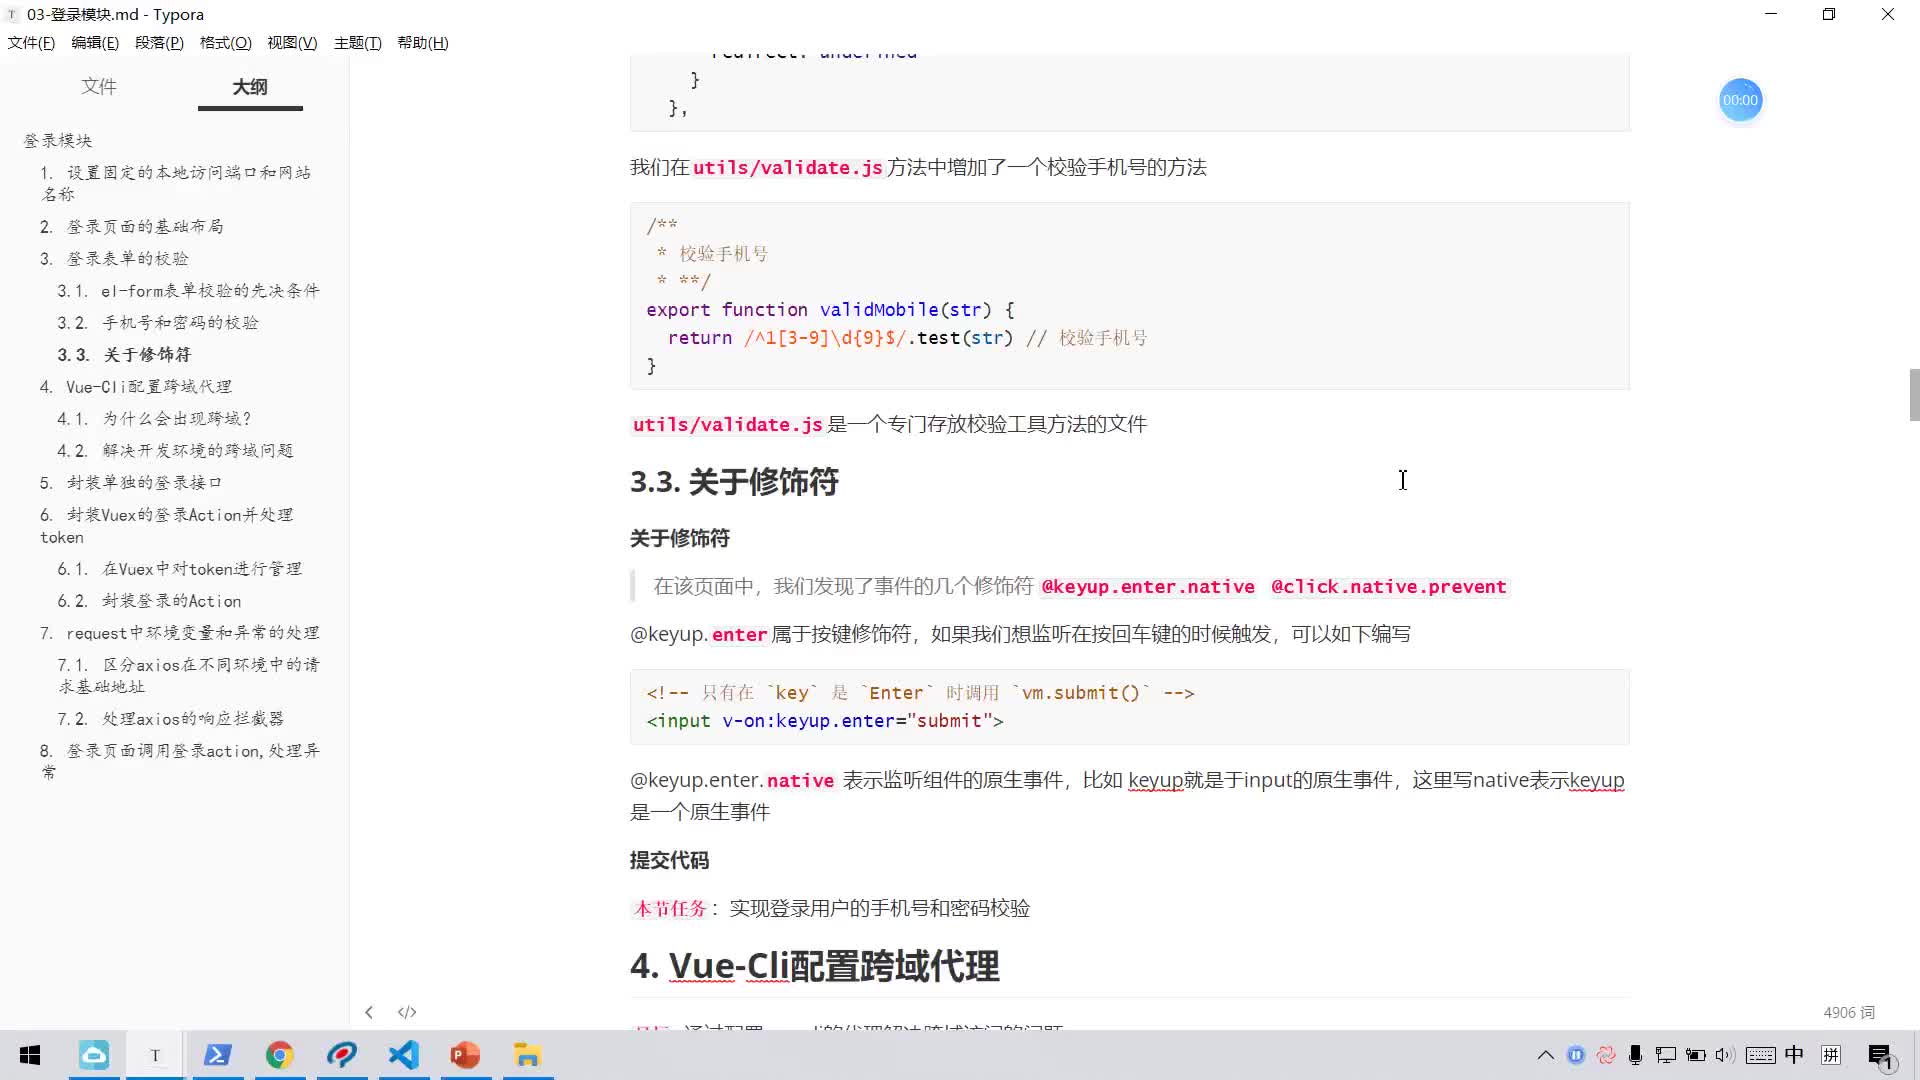This screenshot has height=1080, width=1920.
Task: Click the battery tray icon
Action: (1696, 1055)
